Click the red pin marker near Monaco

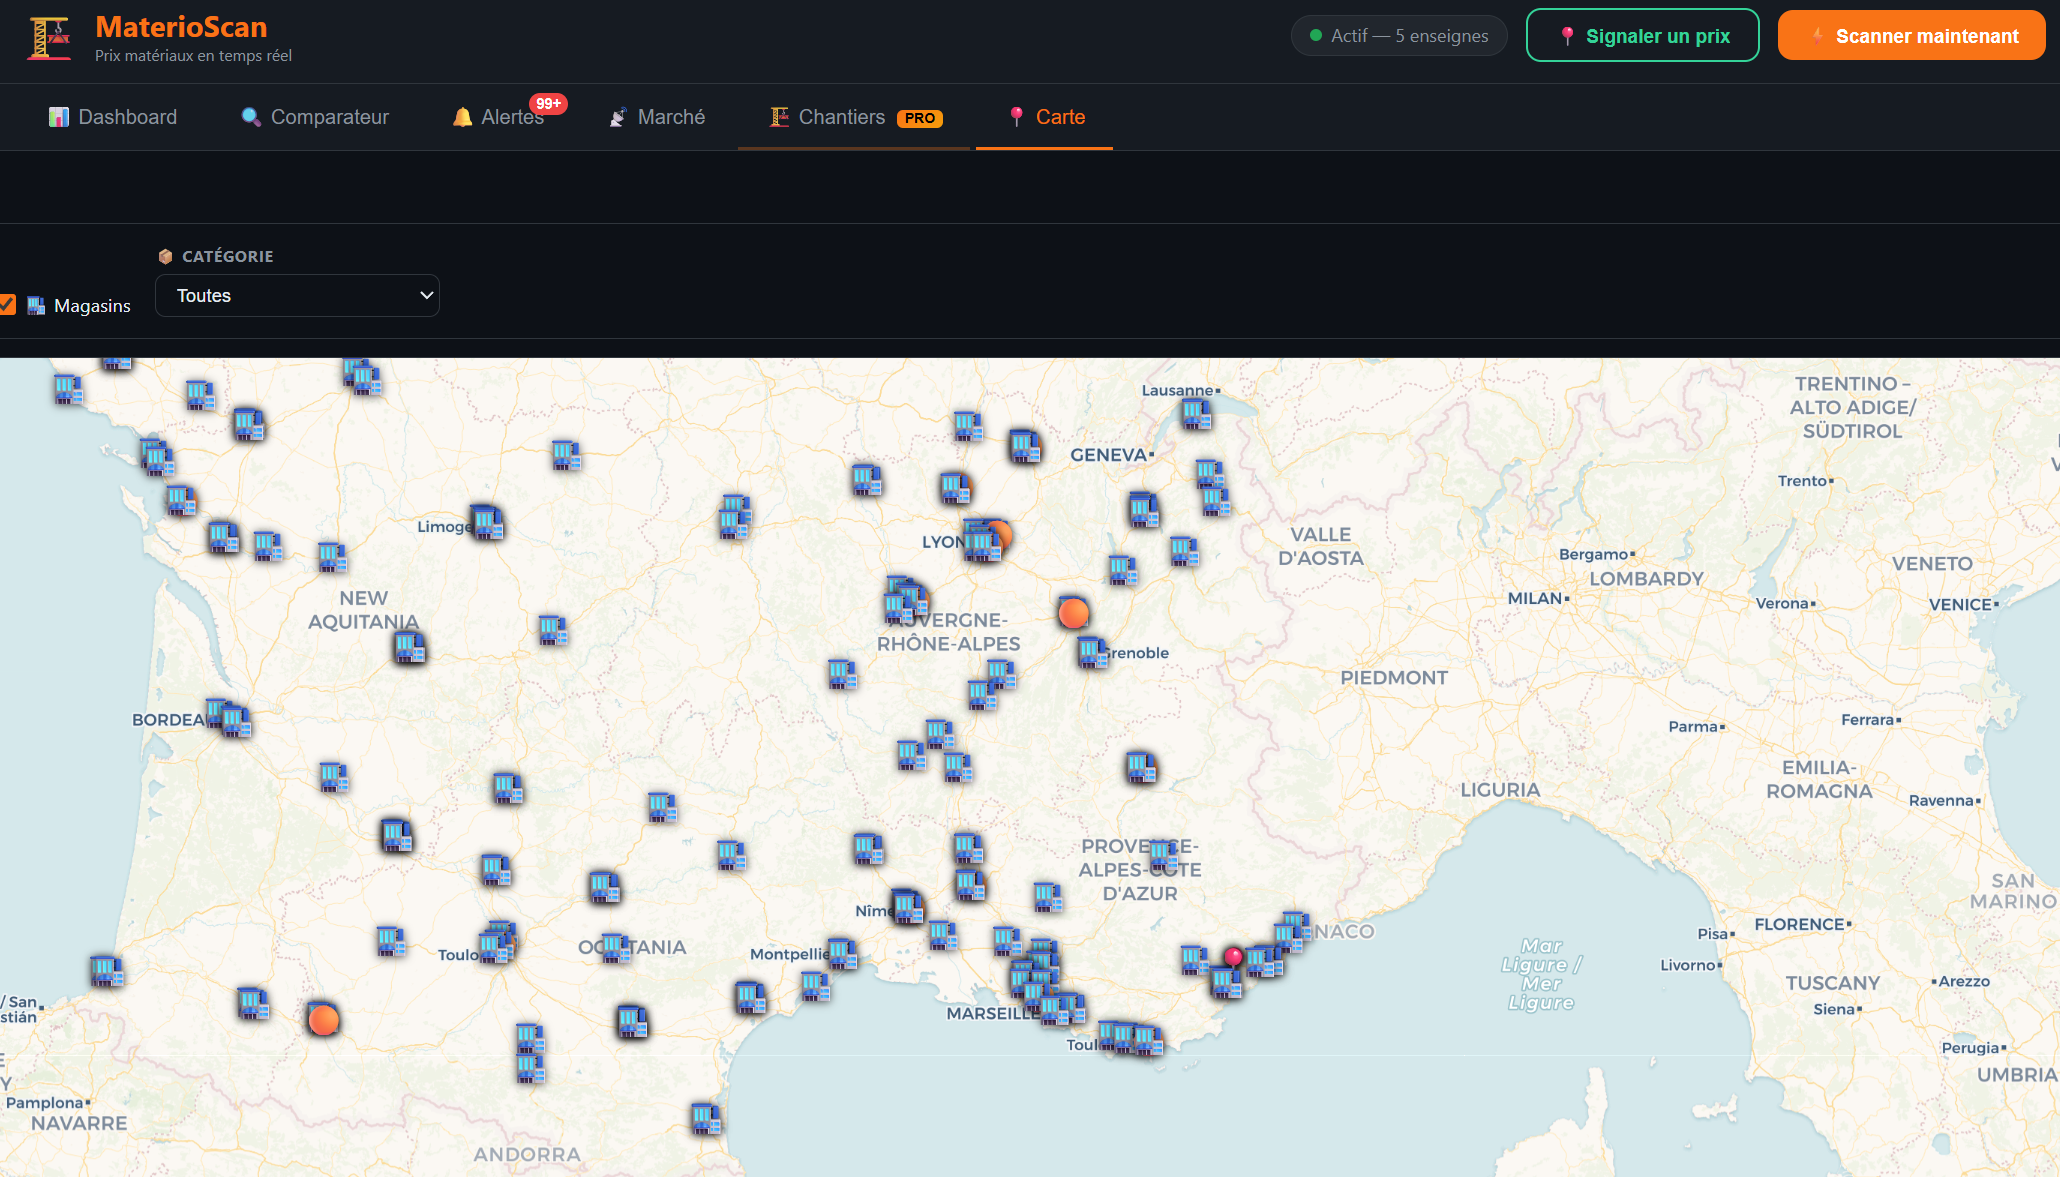[x=1234, y=957]
